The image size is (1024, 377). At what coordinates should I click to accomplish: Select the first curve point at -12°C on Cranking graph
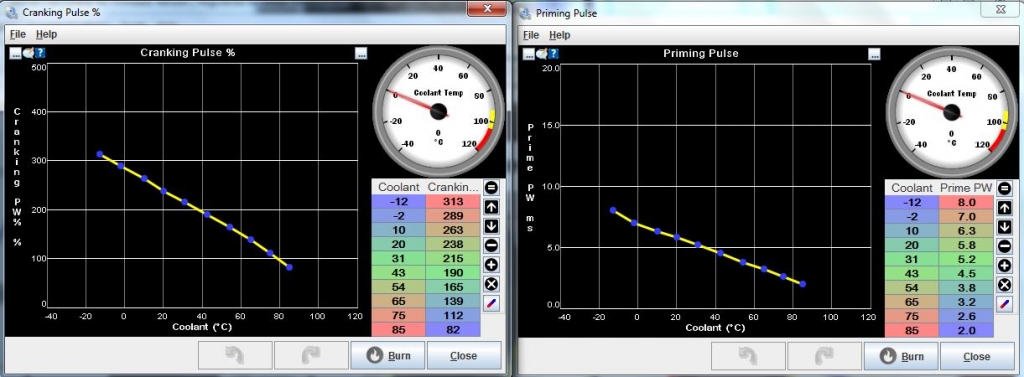click(x=100, y=154)
